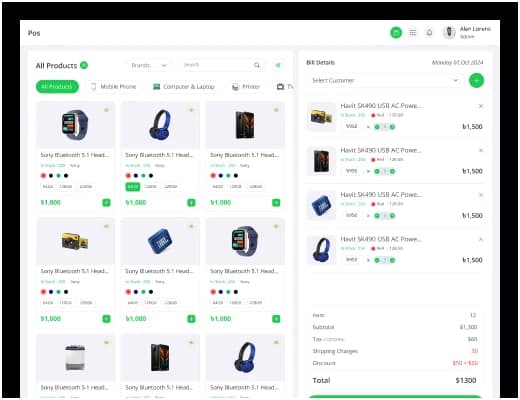This screenshot has width=520, height=400.
Task: Click the green icon beside the search box
Action: pyautogui.click(x=278, y=65)
